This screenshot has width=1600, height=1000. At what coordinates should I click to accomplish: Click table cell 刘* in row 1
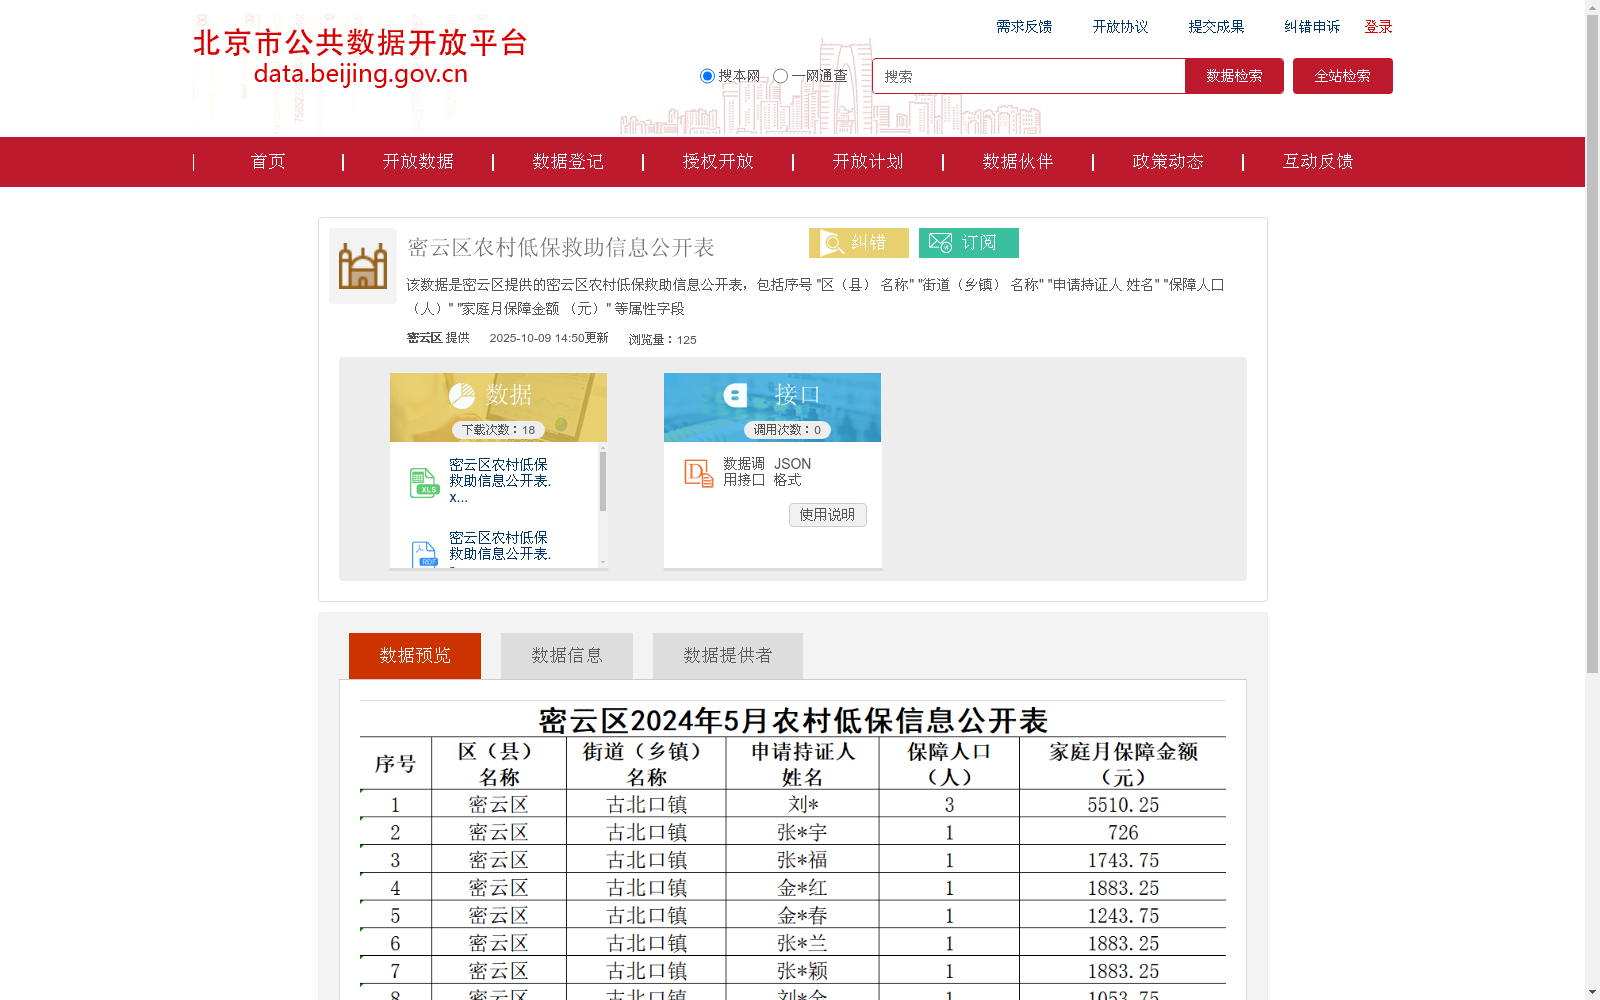pos(803,805)
